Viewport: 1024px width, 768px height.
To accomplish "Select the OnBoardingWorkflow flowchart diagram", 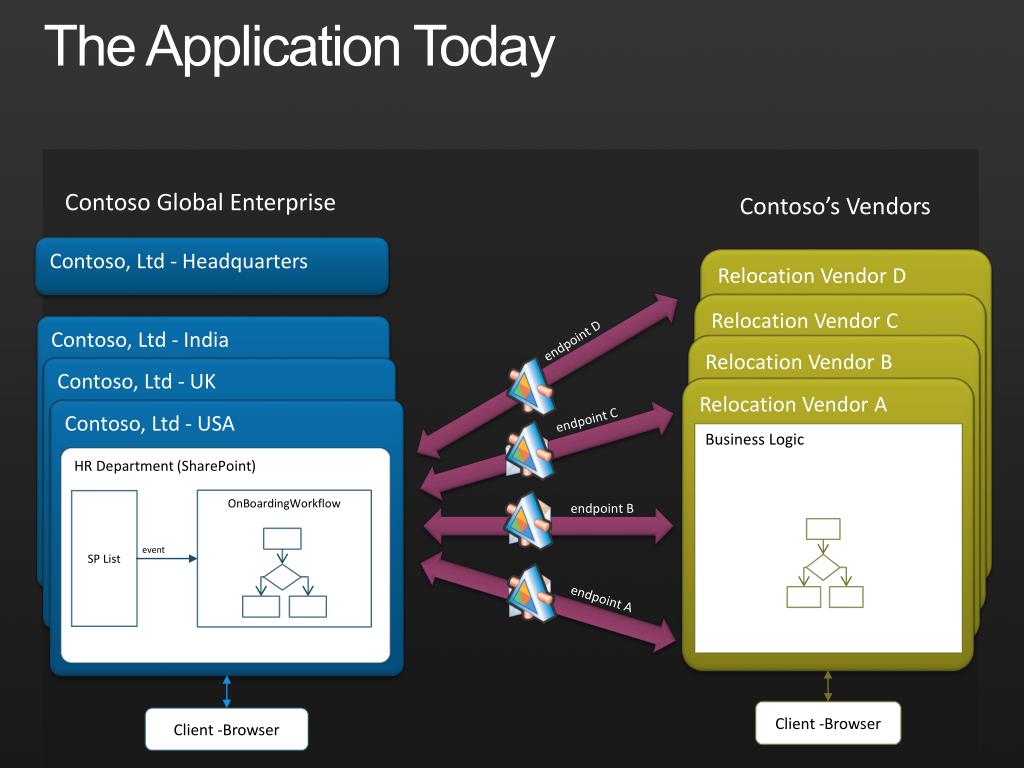I will (x=284, y=573).
